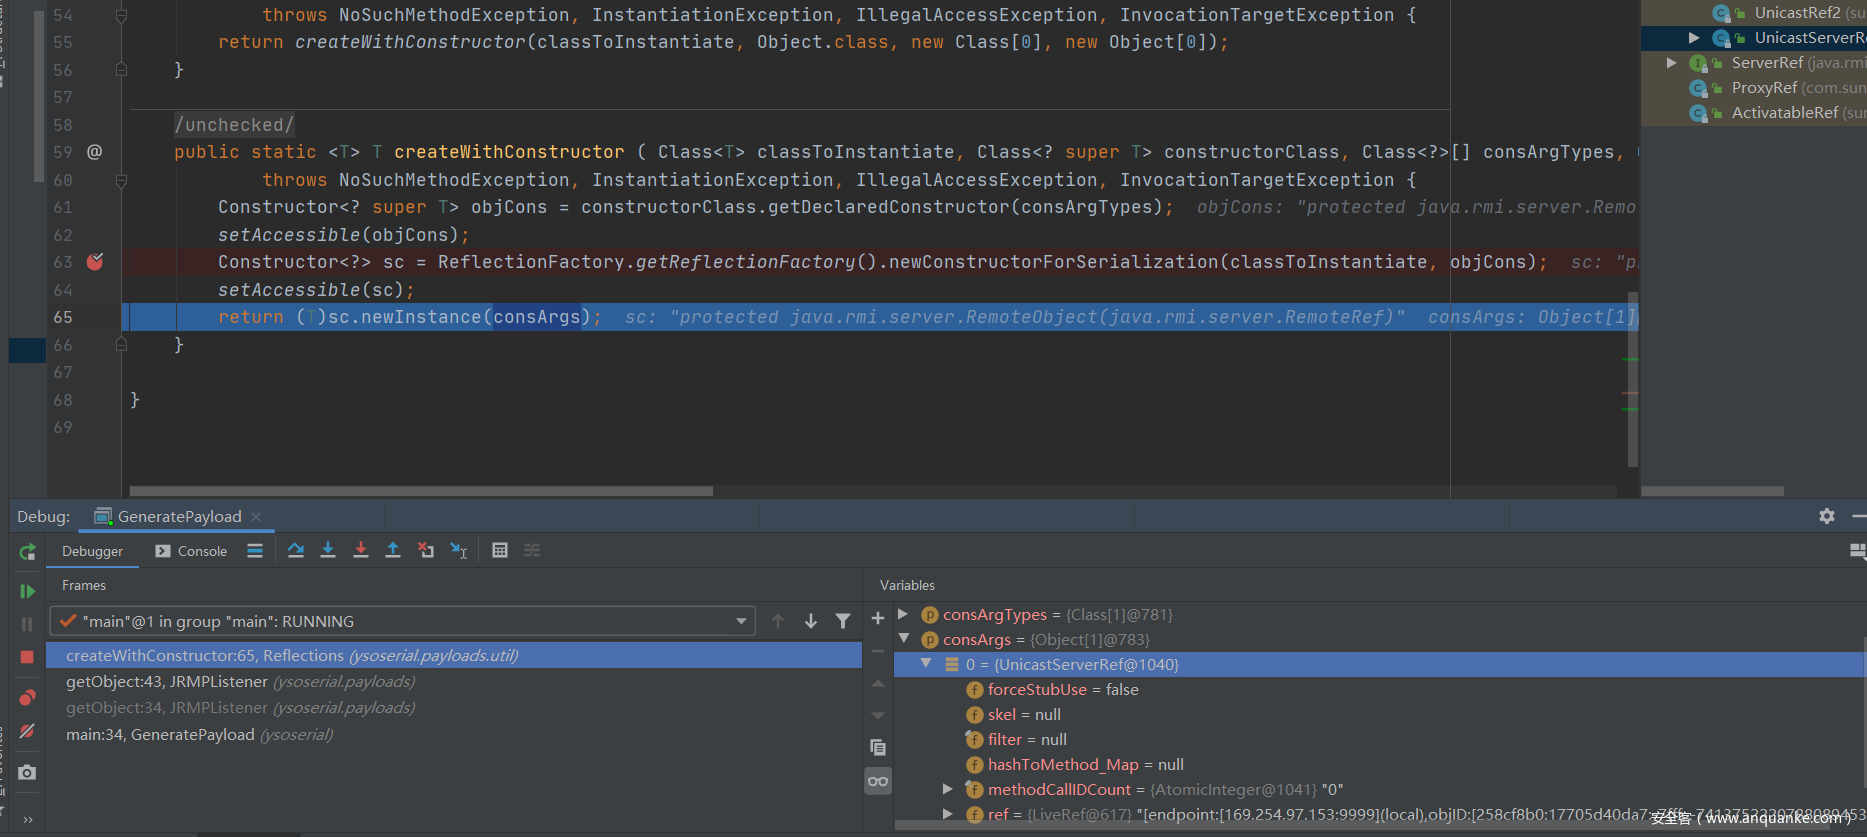Viewport: 1867px width, 837px height.
Task: Open View Breakpoints double red circles
Action: tap(27, 698)
